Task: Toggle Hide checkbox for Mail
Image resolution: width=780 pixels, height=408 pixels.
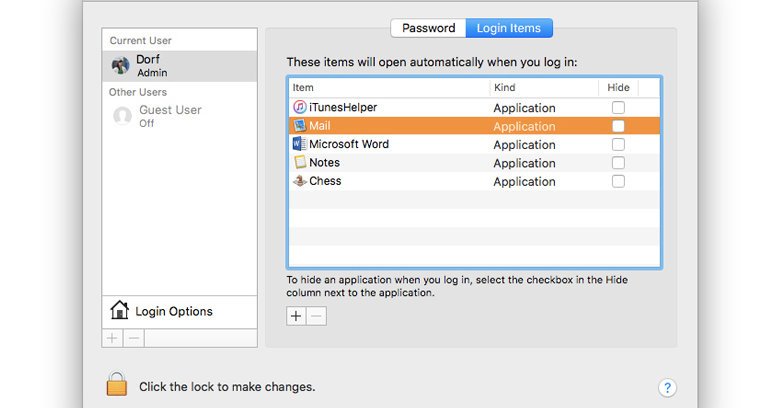Action: (x=618, y=126)
